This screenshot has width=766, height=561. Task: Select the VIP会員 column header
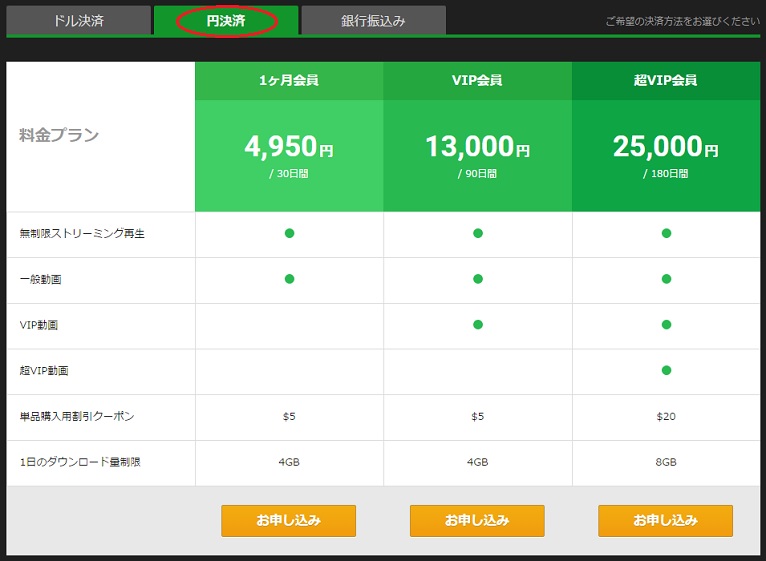477,81
